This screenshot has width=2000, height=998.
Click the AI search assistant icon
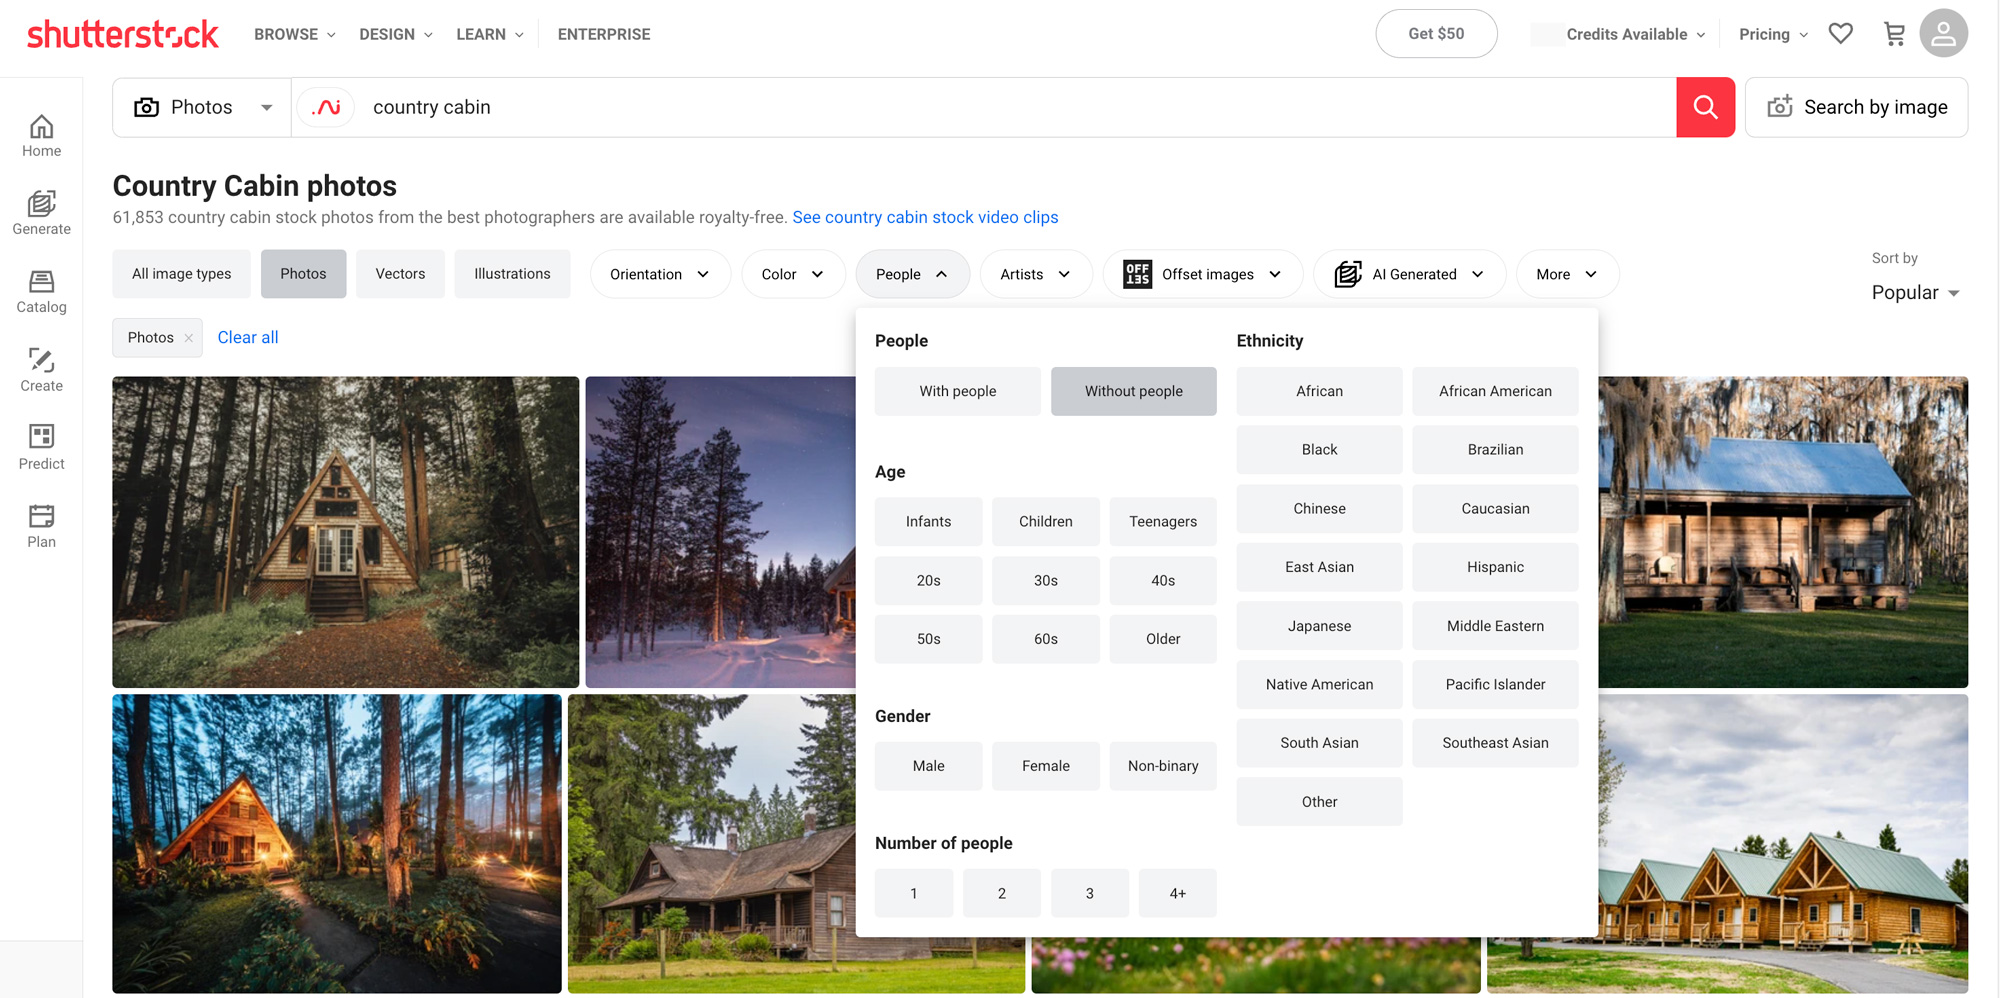[x=327, y=107]
